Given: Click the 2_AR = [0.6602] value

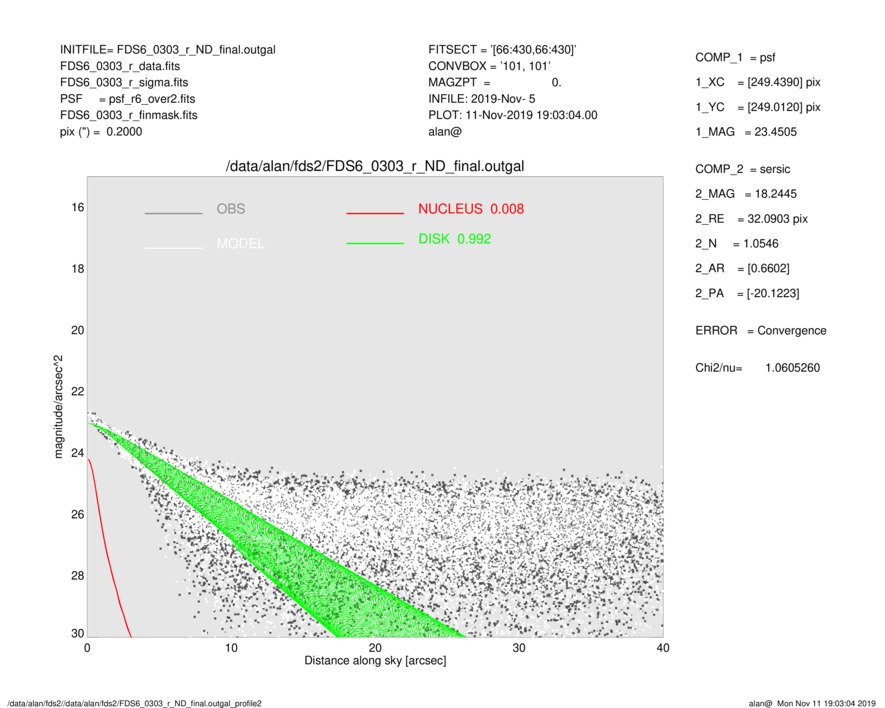Looking at the screenshot, I should pyautogui.click(x=742, y=269).
